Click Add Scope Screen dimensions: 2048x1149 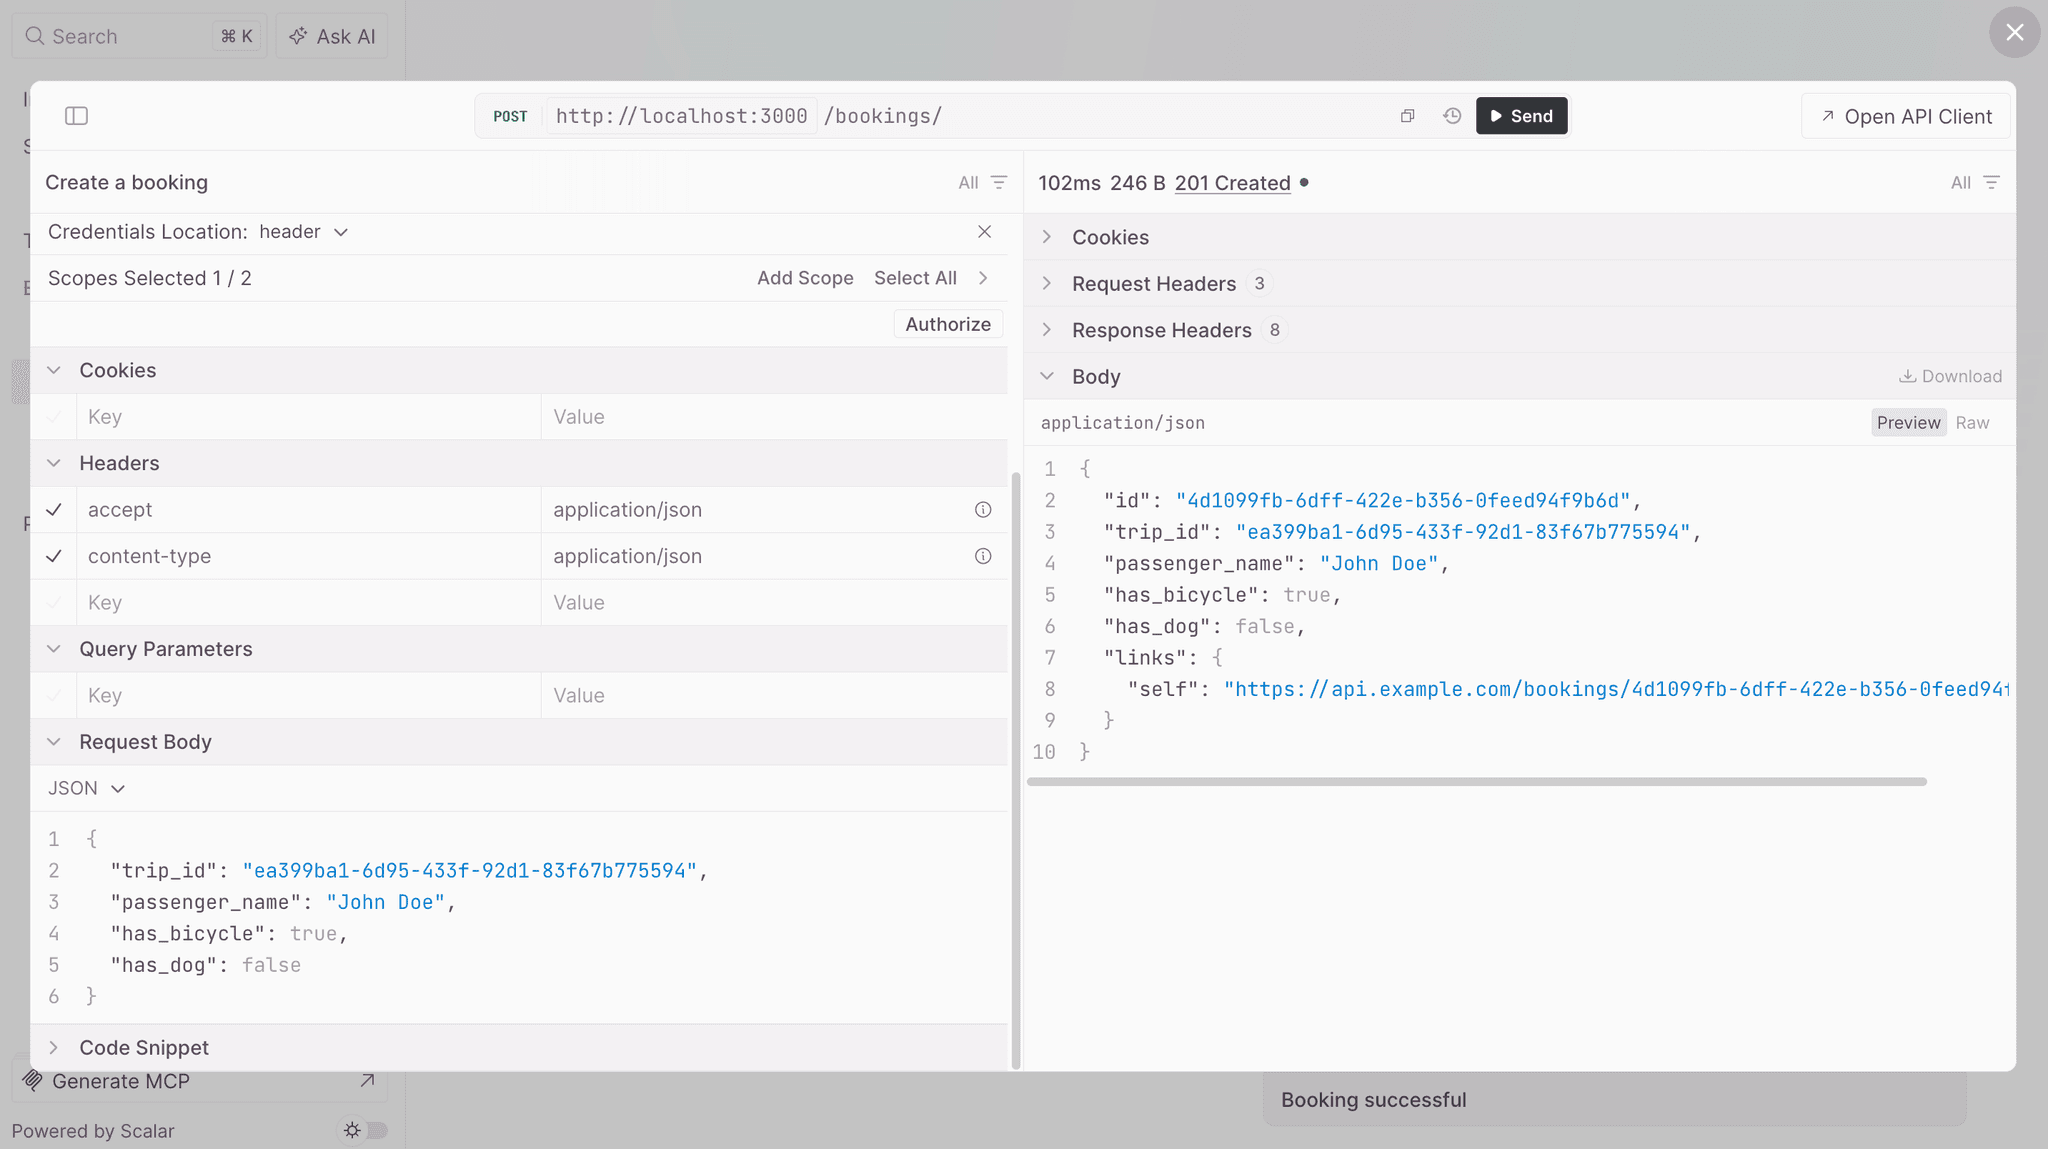pyautogui.click(x=805, y=278)
